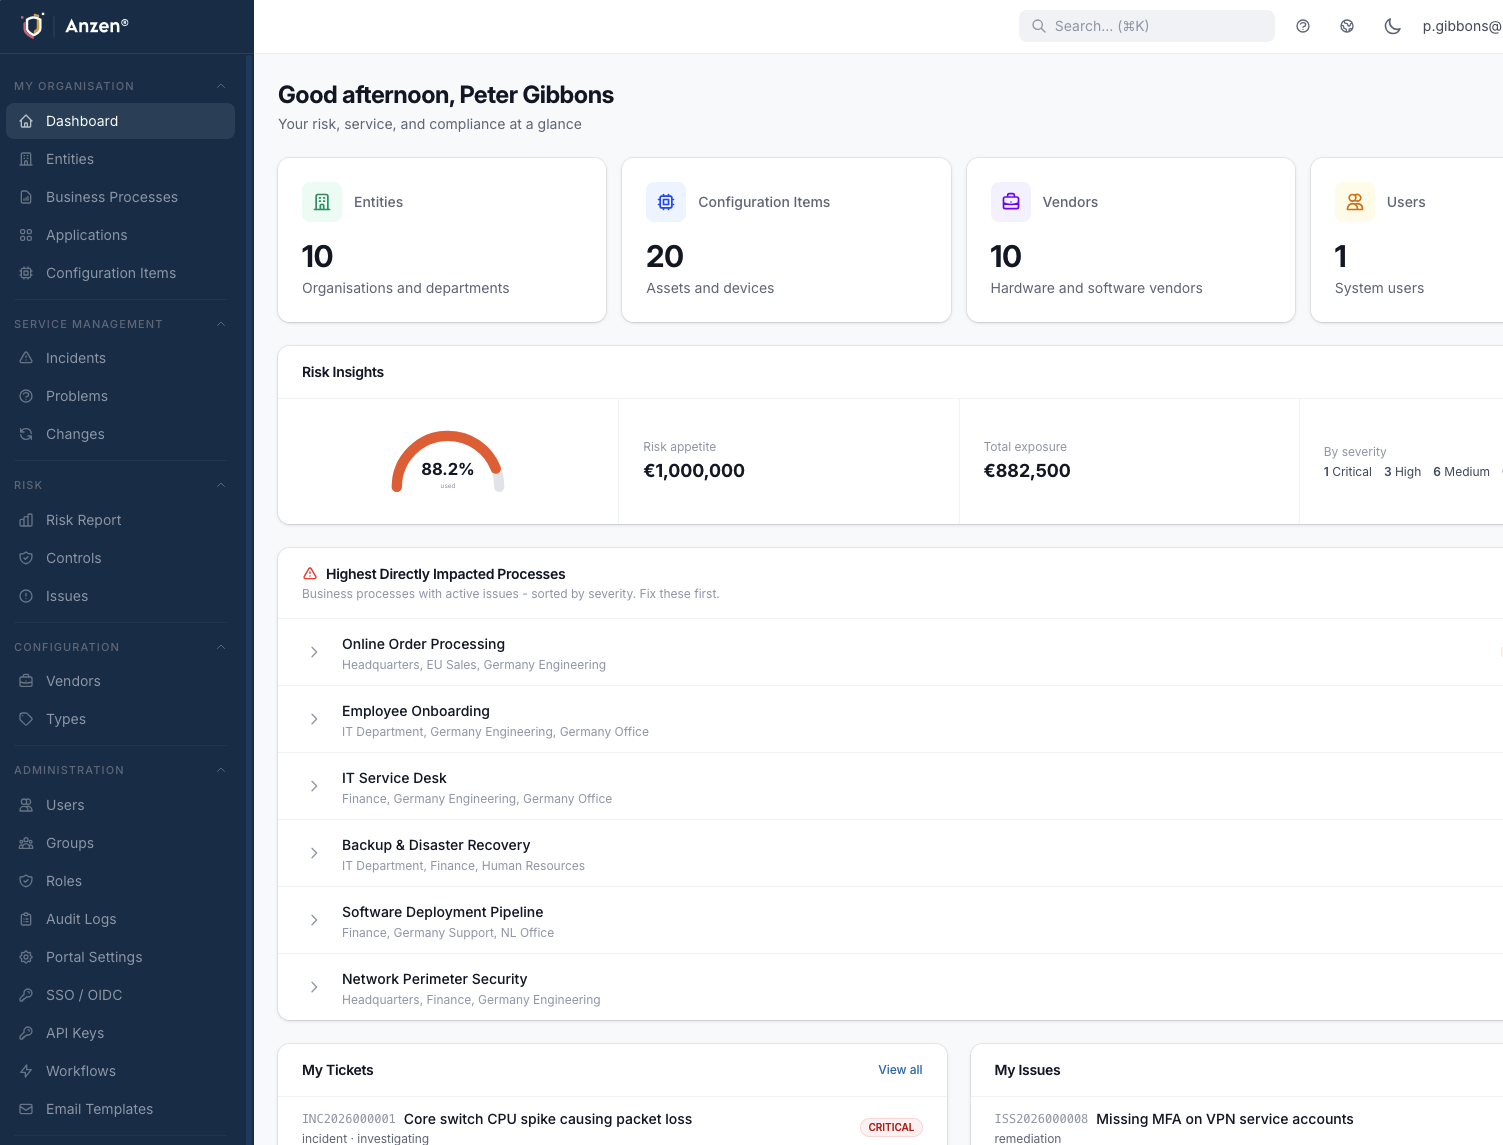Viewport: 1503px width, 1145px height.
Task: Open the Core switch CPU spike ticket
Action: (x=547, y=1119)
